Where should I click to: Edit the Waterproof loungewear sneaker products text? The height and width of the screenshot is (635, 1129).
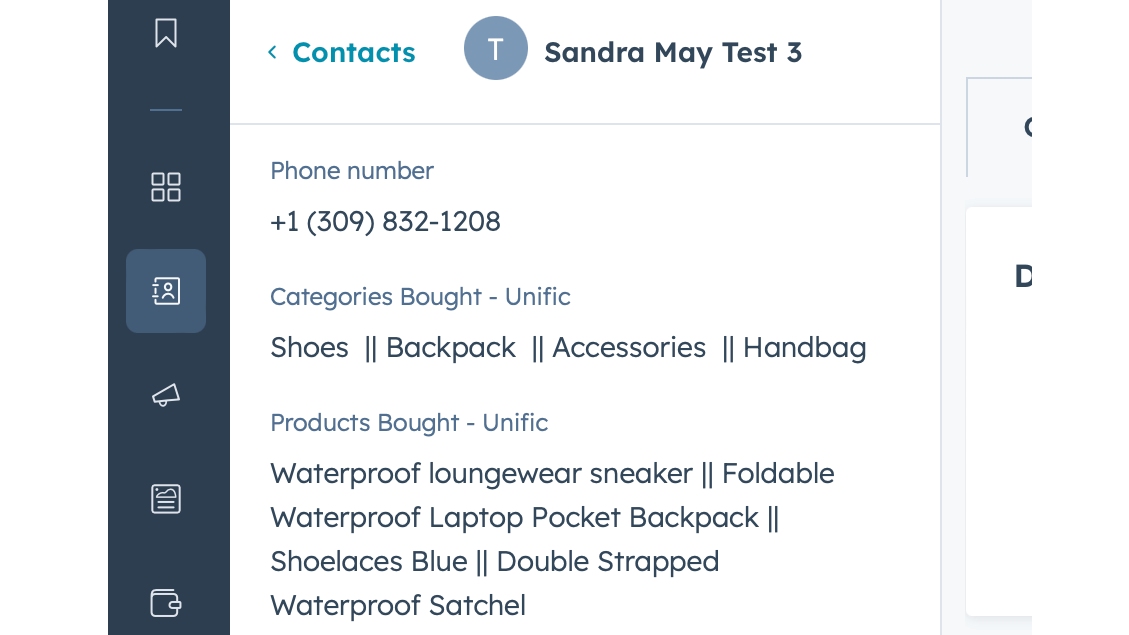coord(551,539)
